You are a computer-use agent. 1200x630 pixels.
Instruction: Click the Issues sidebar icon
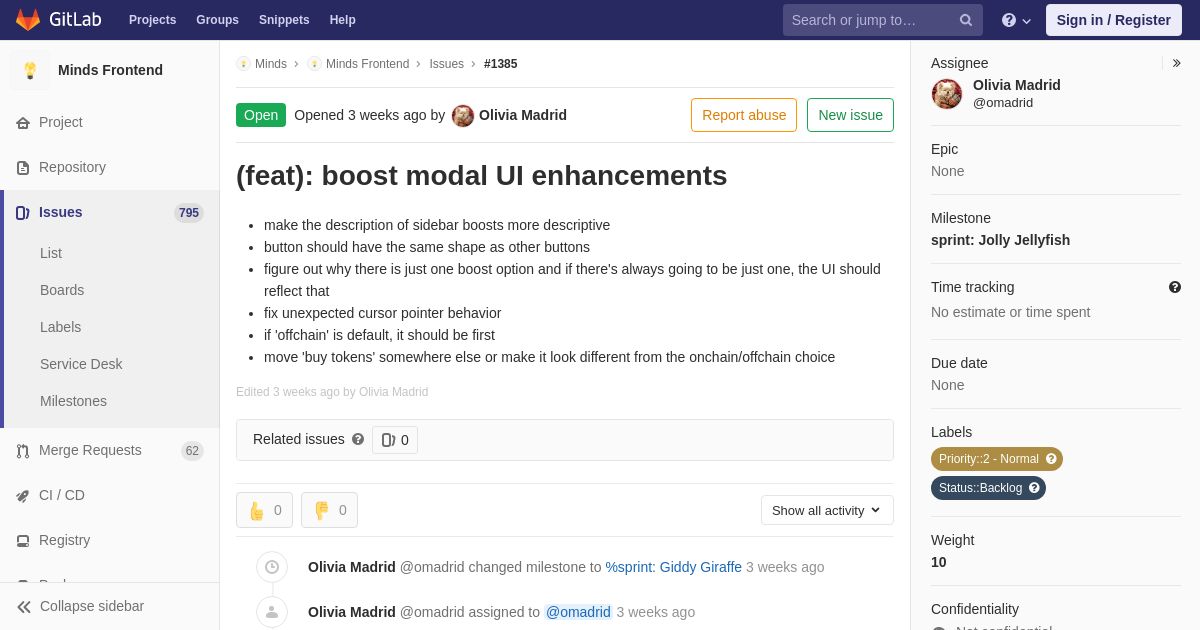pyautogui.click(x=23, y=213)
